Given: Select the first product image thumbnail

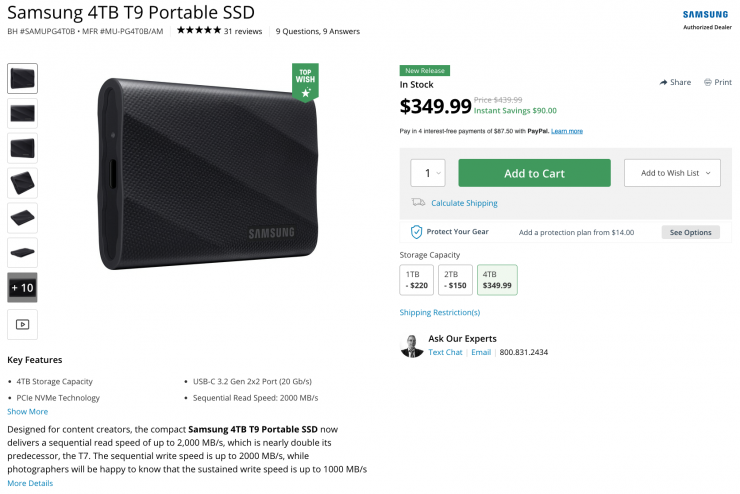Looking at the screenshot, I should pos(22,79).
